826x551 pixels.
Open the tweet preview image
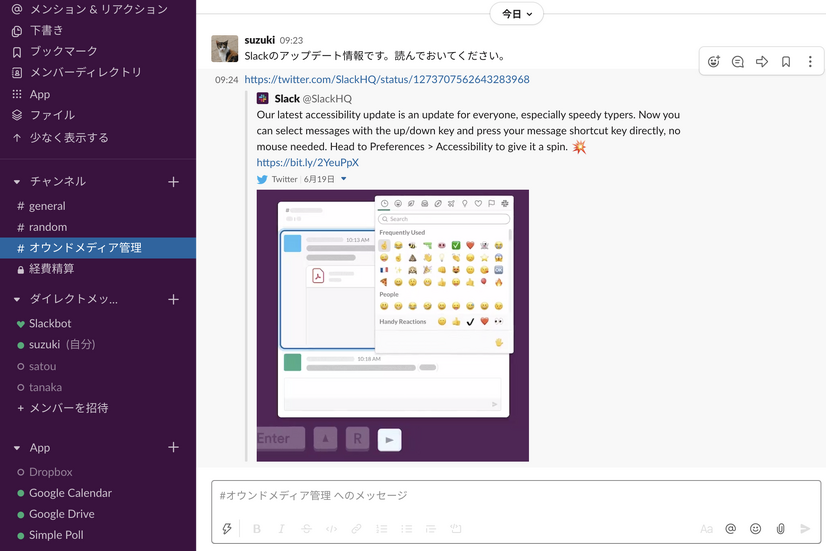point(392,326)
